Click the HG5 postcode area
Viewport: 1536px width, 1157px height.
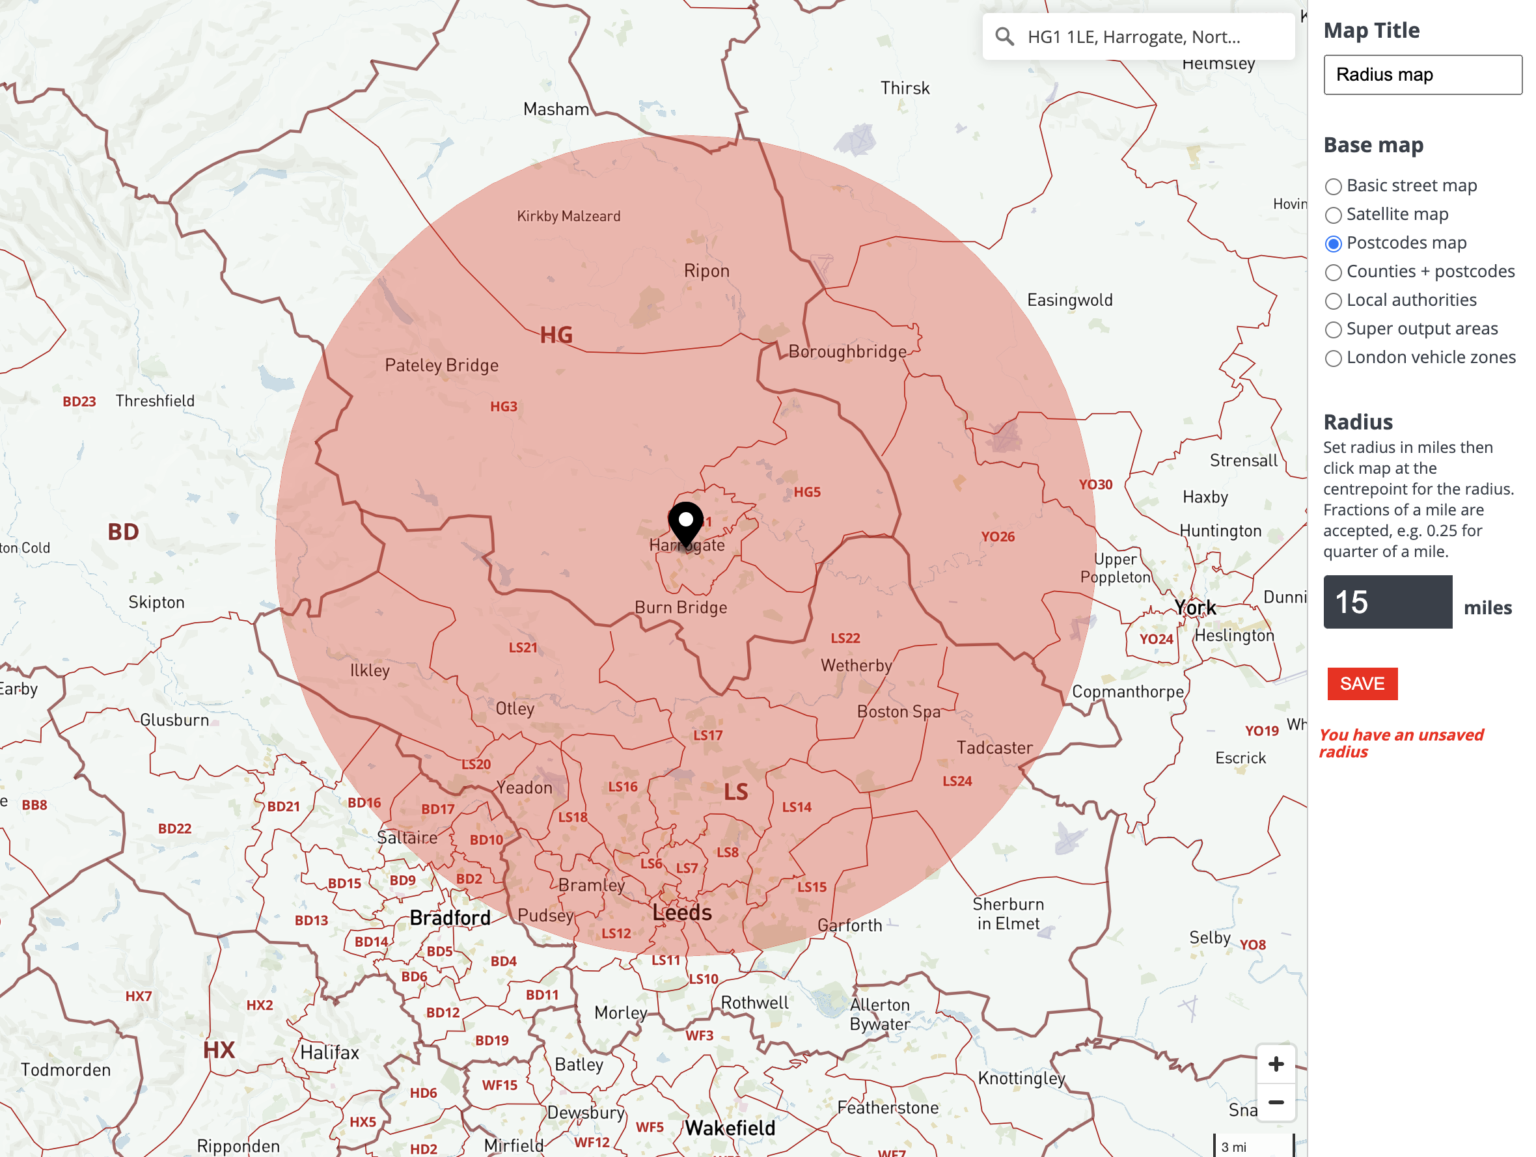(808, 492)
